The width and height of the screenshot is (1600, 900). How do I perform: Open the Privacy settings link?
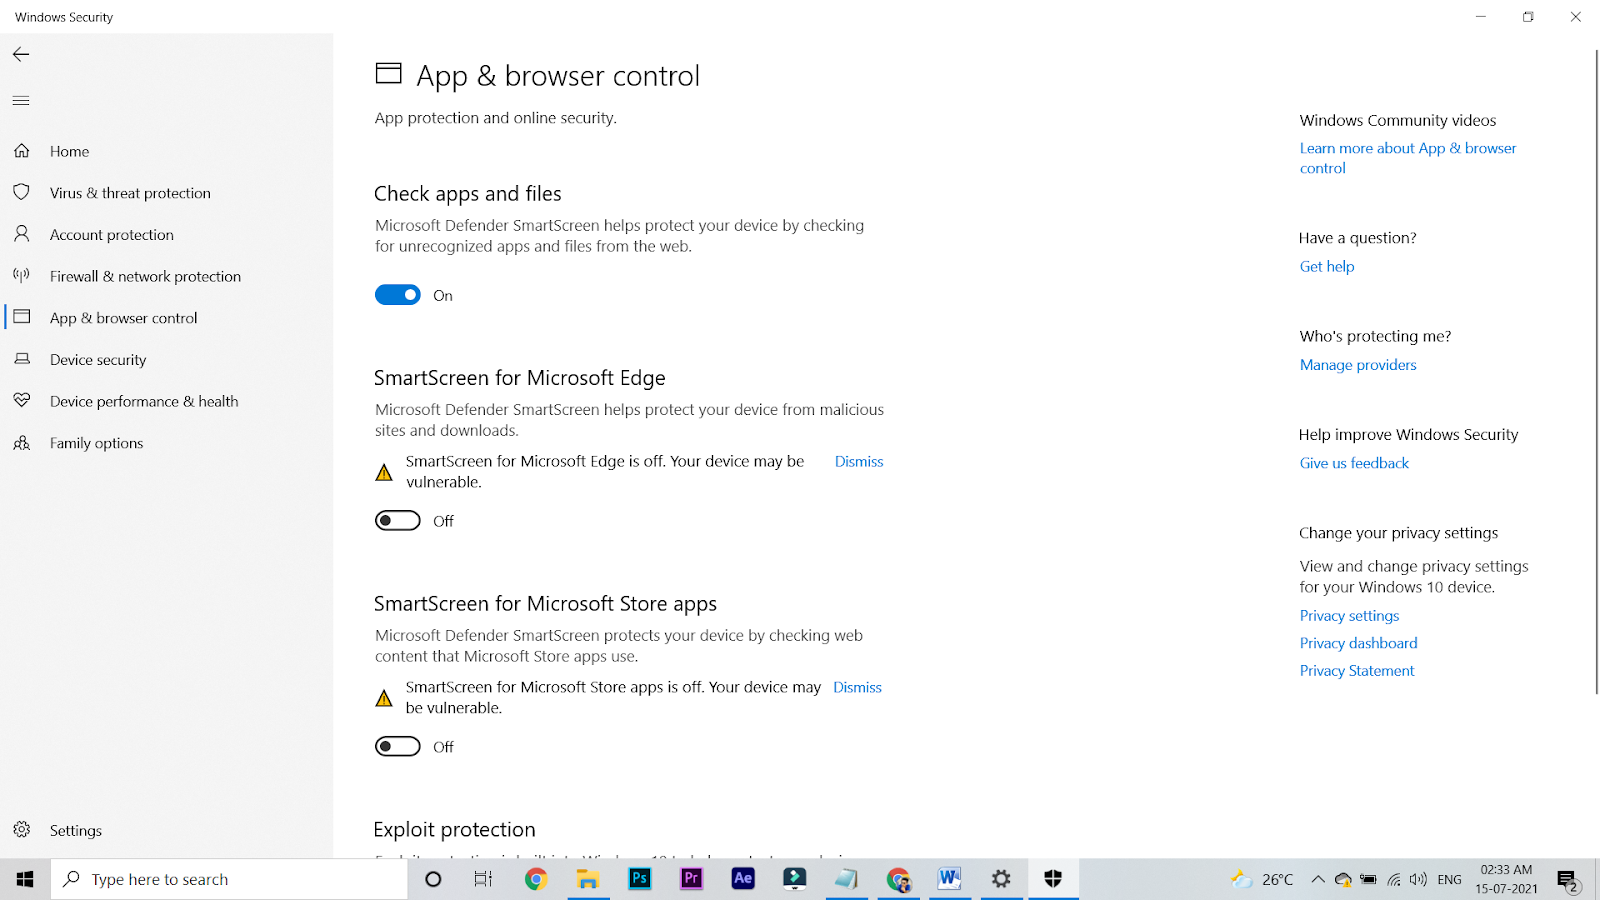coord(1349,615)
